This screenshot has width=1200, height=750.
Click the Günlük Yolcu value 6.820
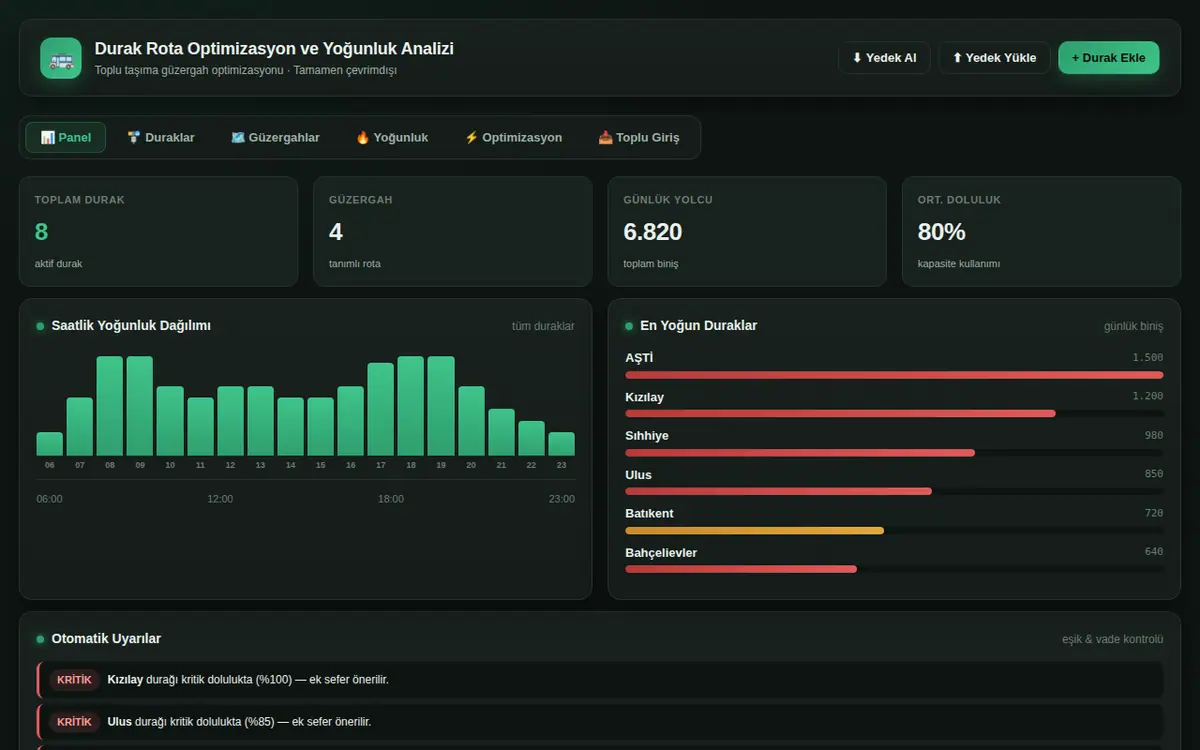653,232
